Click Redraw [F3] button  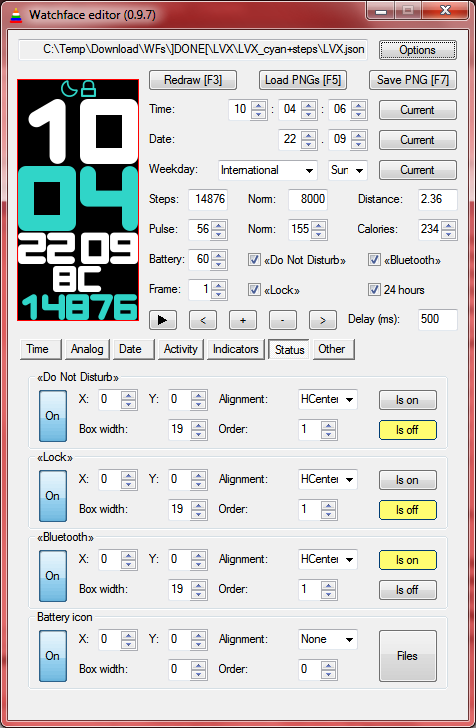tap(193, 80)
